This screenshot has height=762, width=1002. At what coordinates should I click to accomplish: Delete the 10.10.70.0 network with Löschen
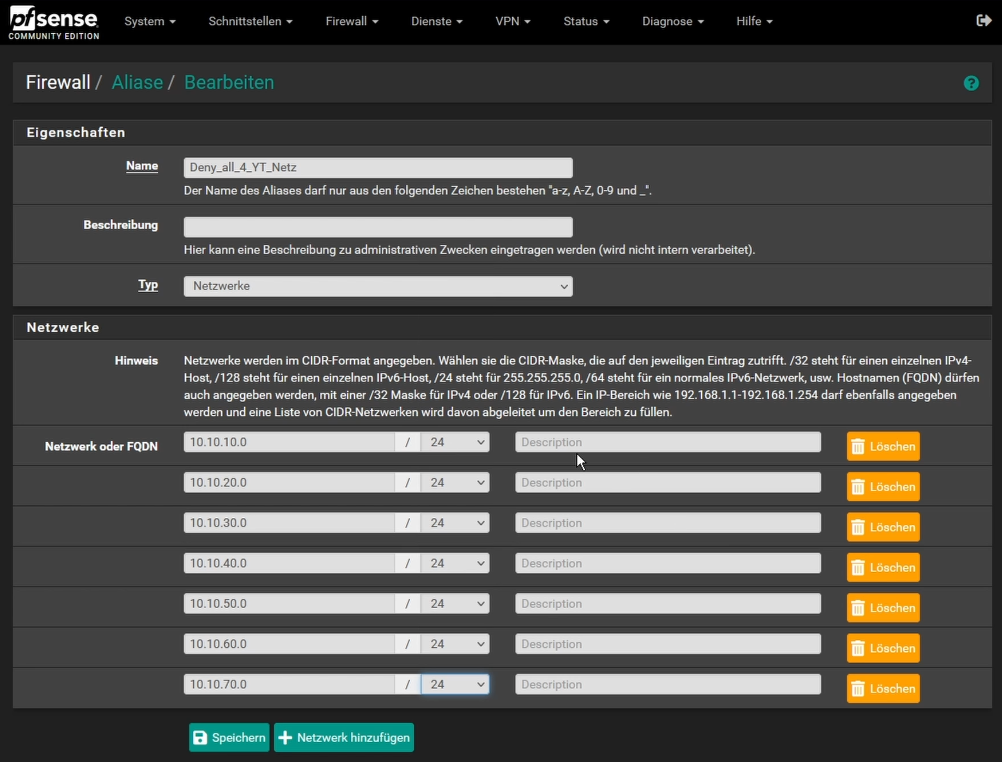click(x=883, y=688)
